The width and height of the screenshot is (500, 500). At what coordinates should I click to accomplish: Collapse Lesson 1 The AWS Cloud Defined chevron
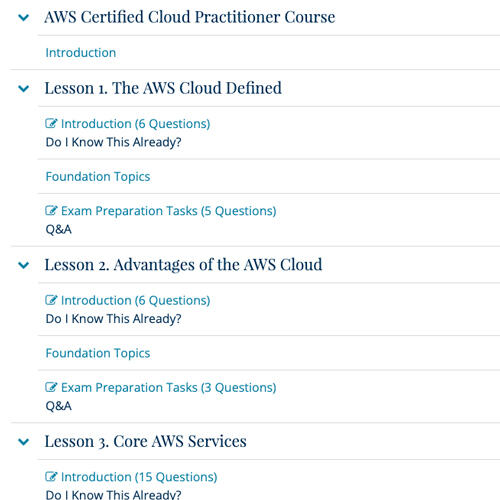click(24, 89)
